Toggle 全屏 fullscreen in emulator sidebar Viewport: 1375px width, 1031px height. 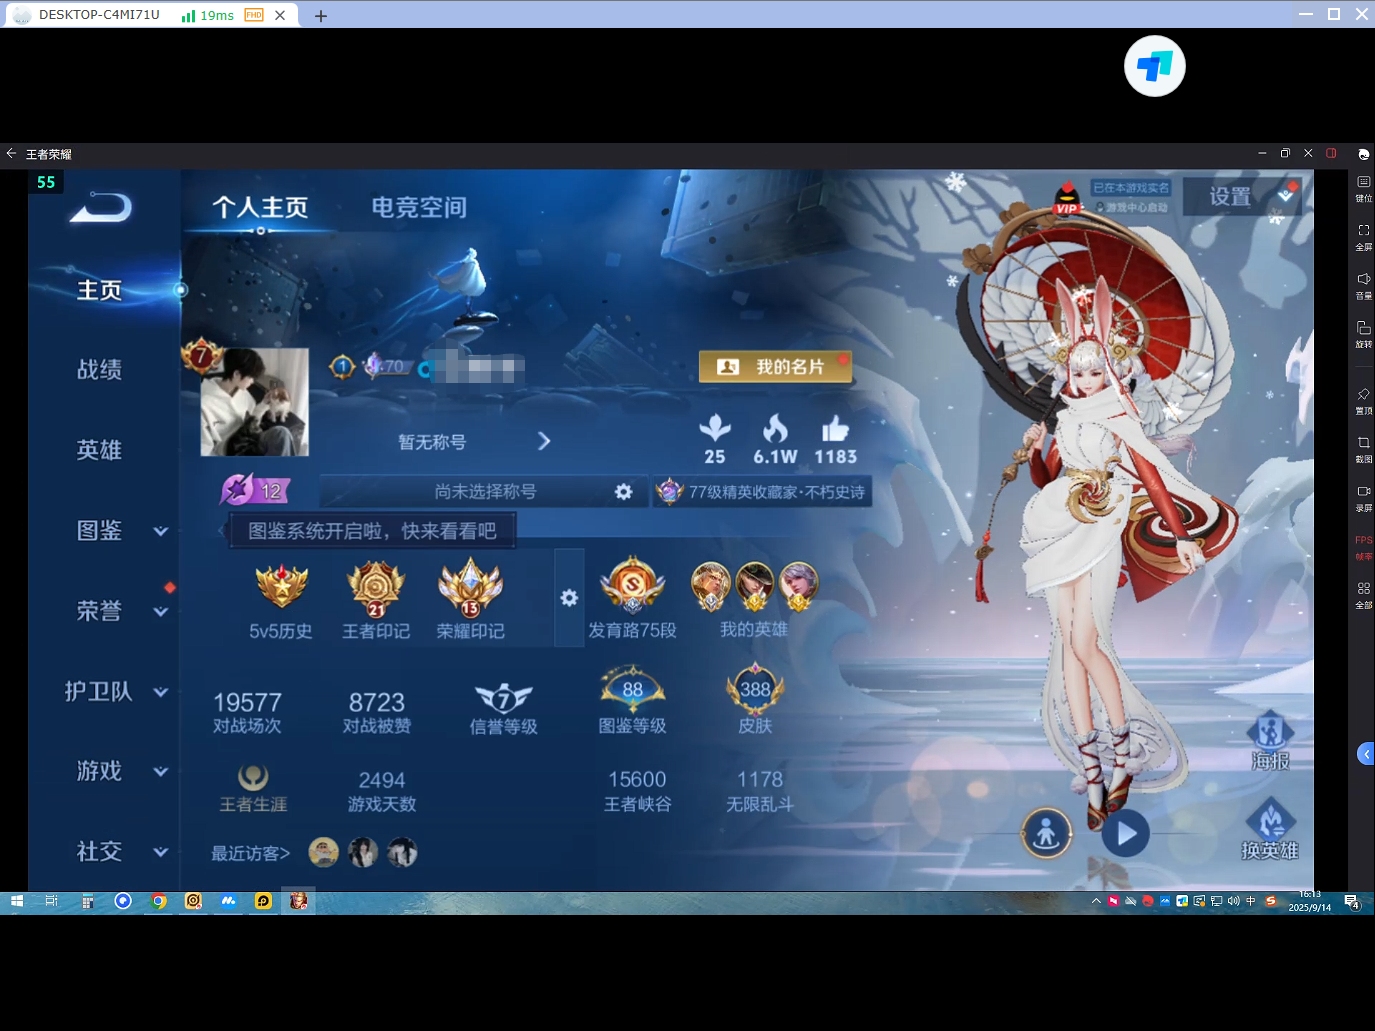[1363, 237]
